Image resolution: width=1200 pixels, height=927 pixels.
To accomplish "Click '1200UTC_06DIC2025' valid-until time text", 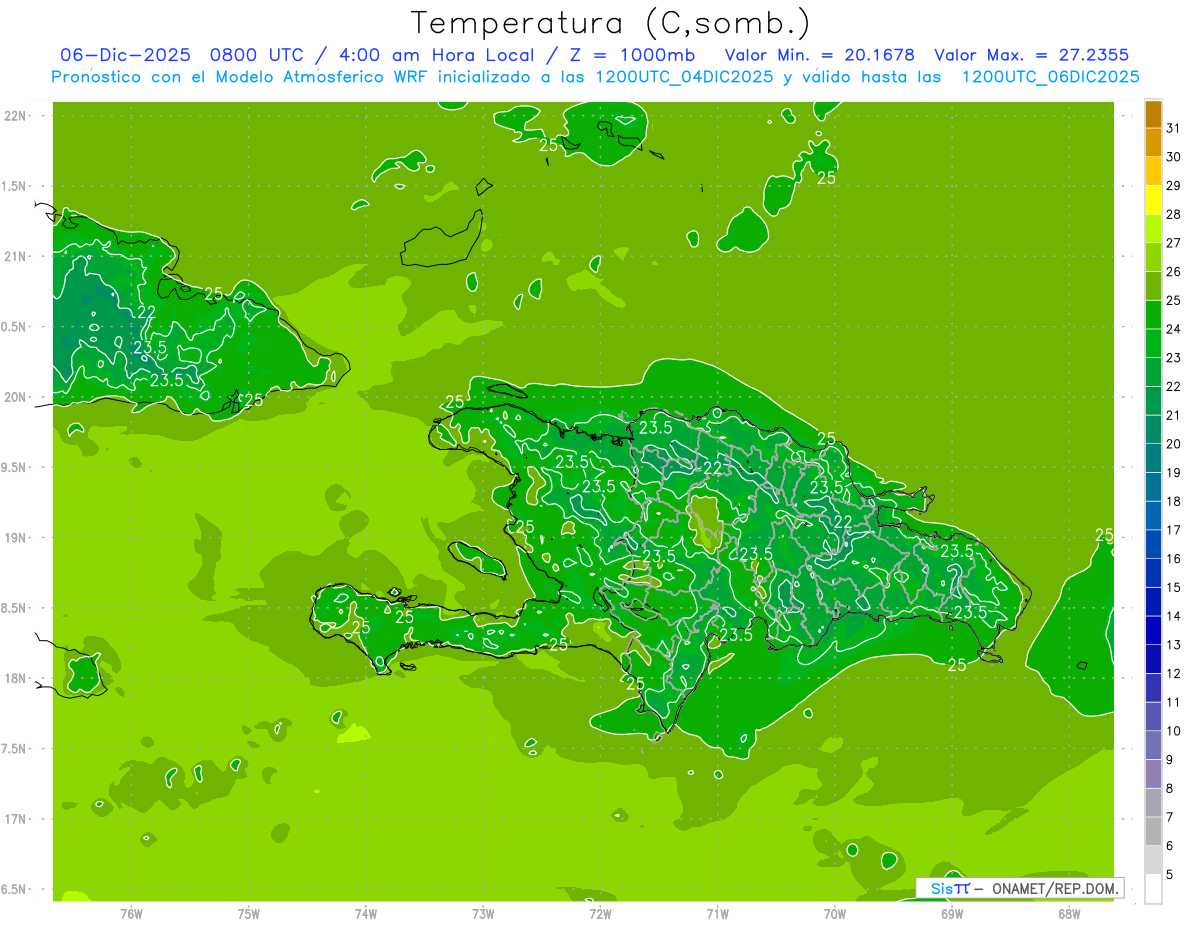I will pyautogui.click(x=1050, y=77).
